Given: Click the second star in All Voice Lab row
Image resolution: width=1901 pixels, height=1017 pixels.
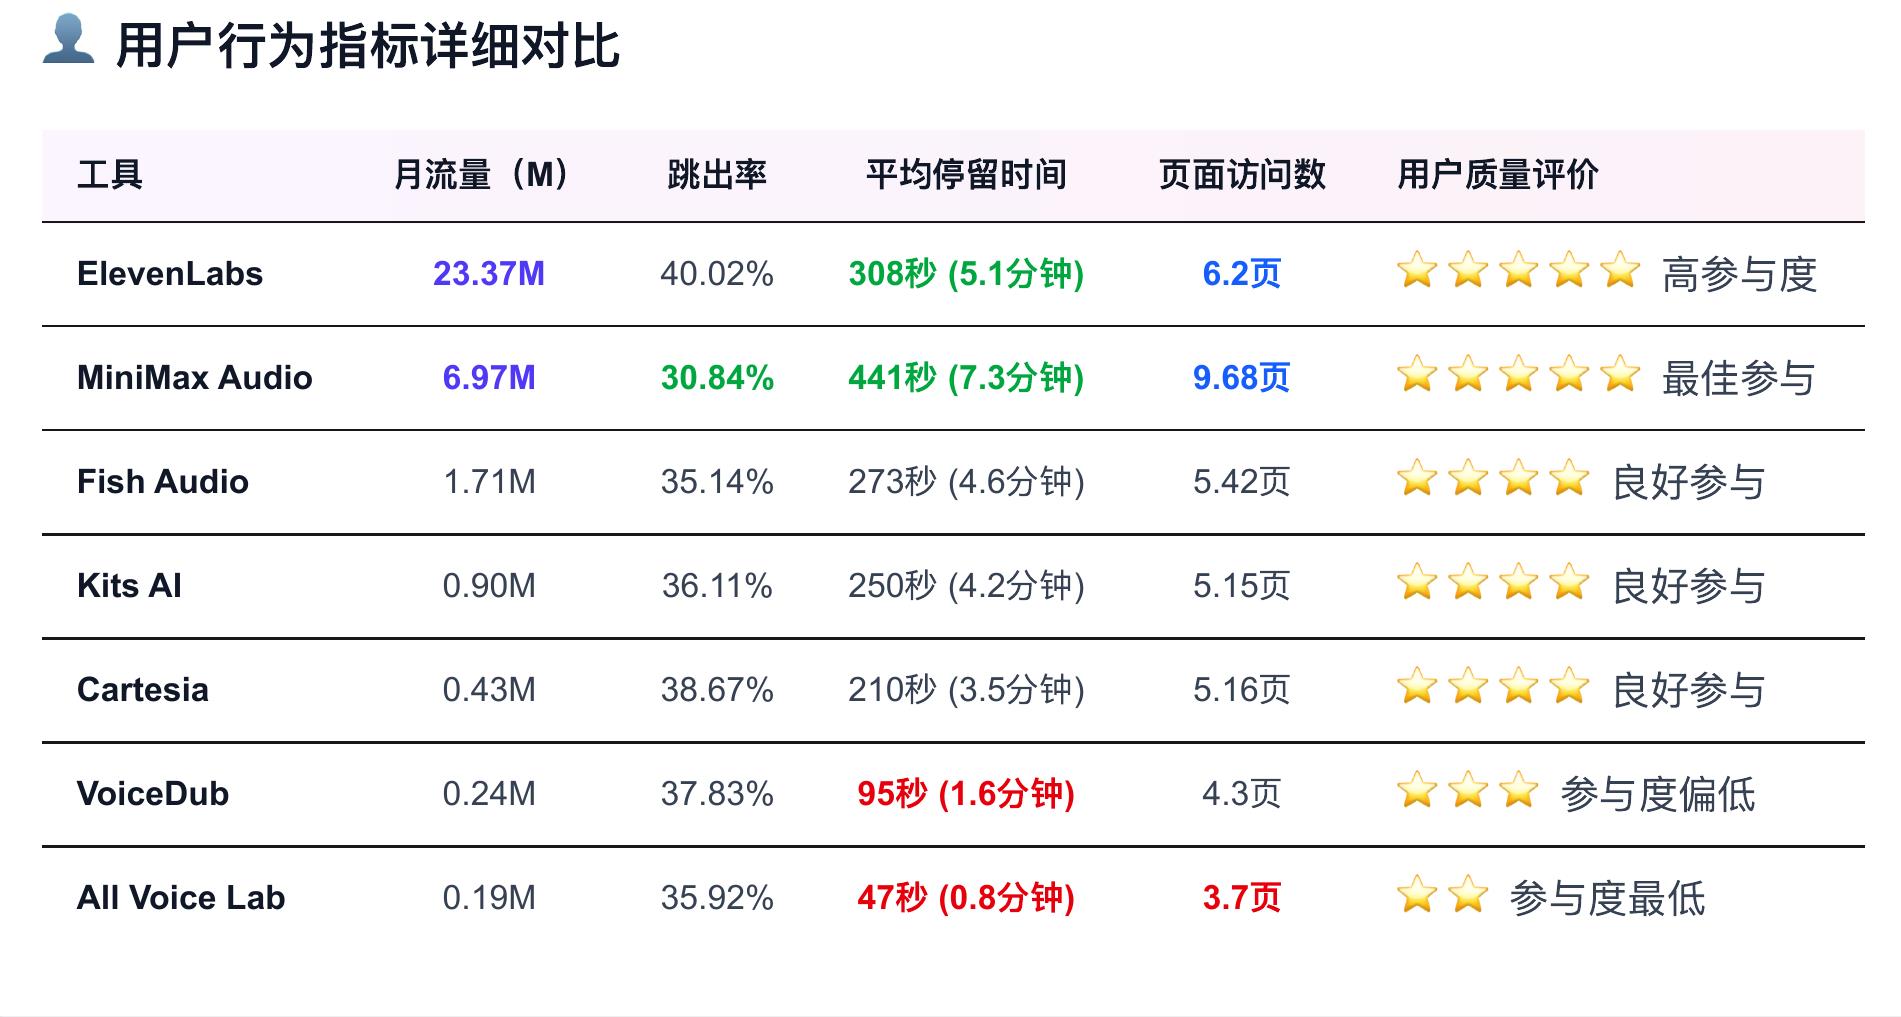Looking at the screenshot, I should [x=1468, y=894].
